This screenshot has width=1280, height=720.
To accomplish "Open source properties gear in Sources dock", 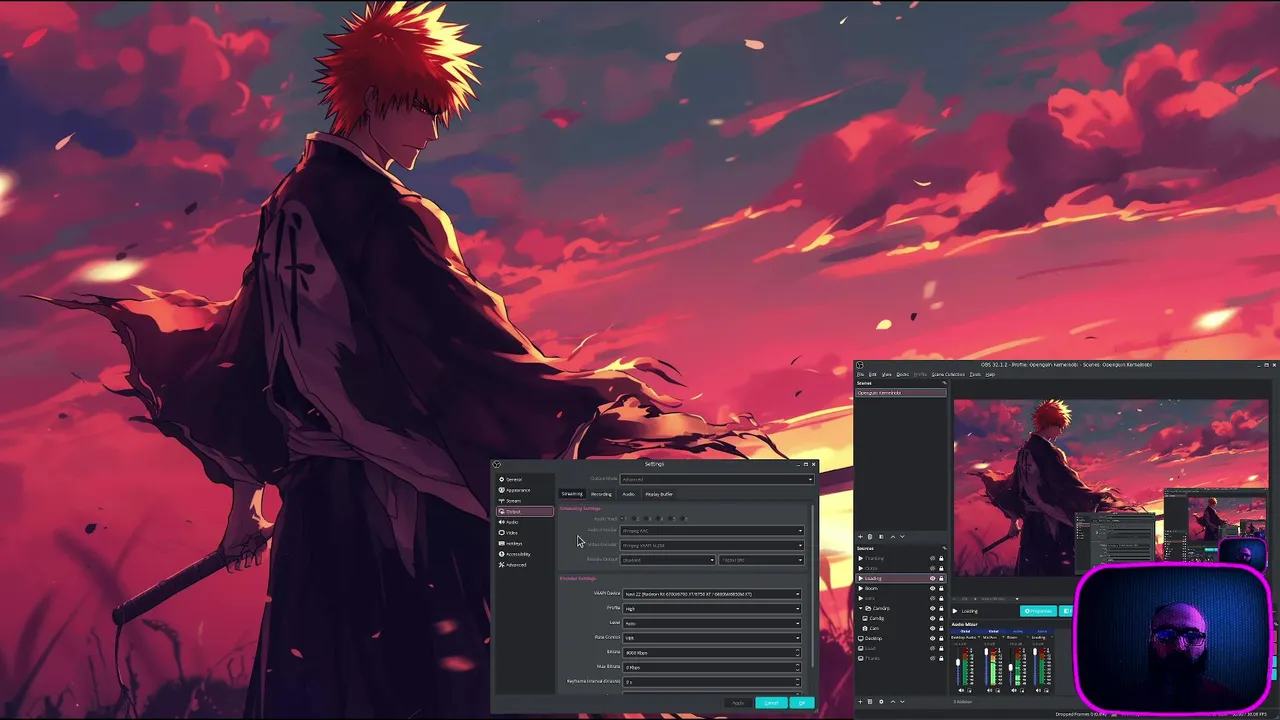I will point(881,702).
